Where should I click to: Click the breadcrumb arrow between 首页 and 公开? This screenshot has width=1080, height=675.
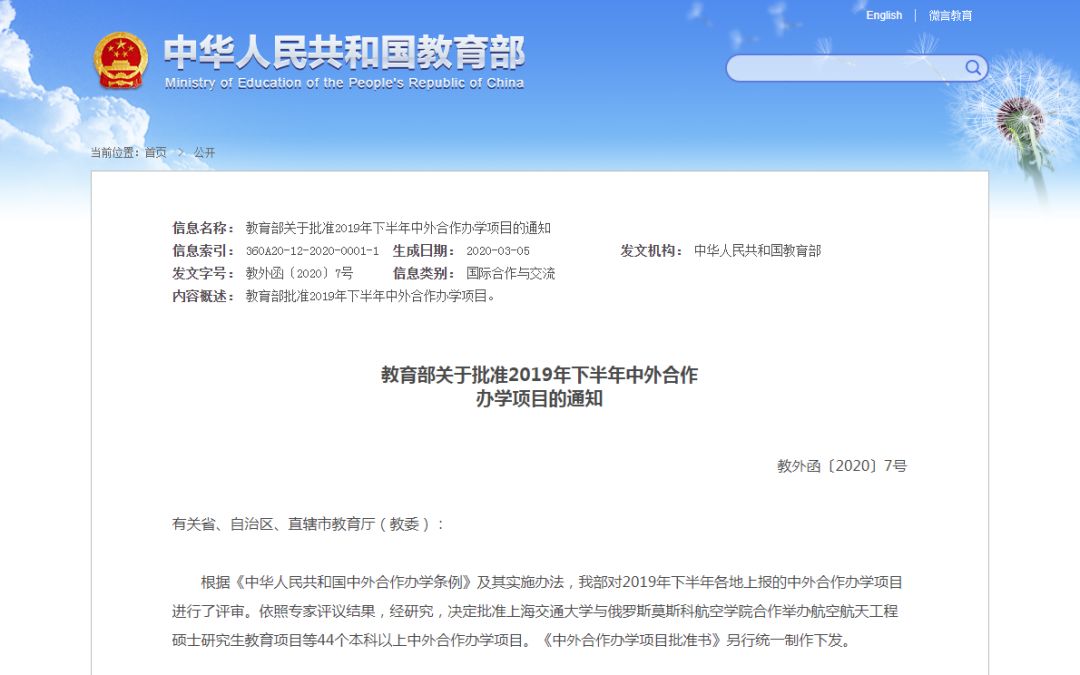coord(181,153)
